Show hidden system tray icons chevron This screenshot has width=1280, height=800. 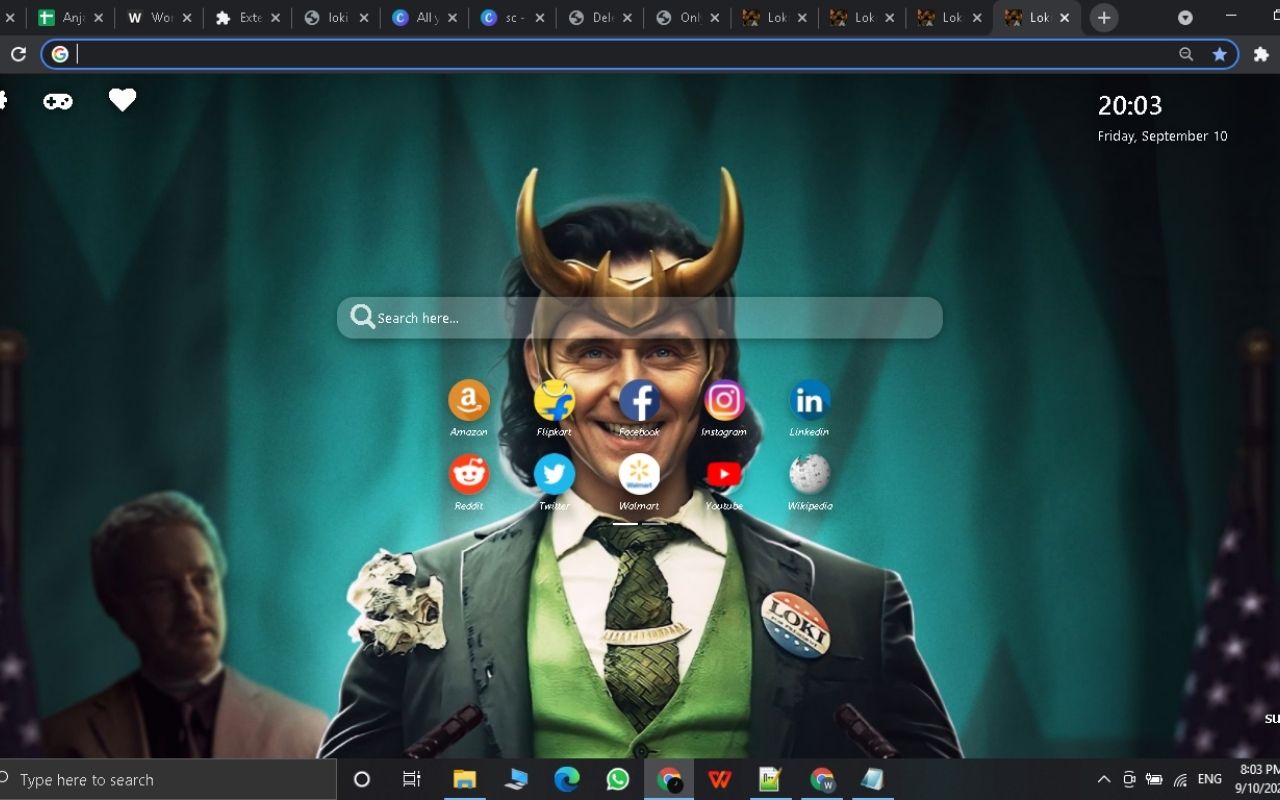(1104, 779)
